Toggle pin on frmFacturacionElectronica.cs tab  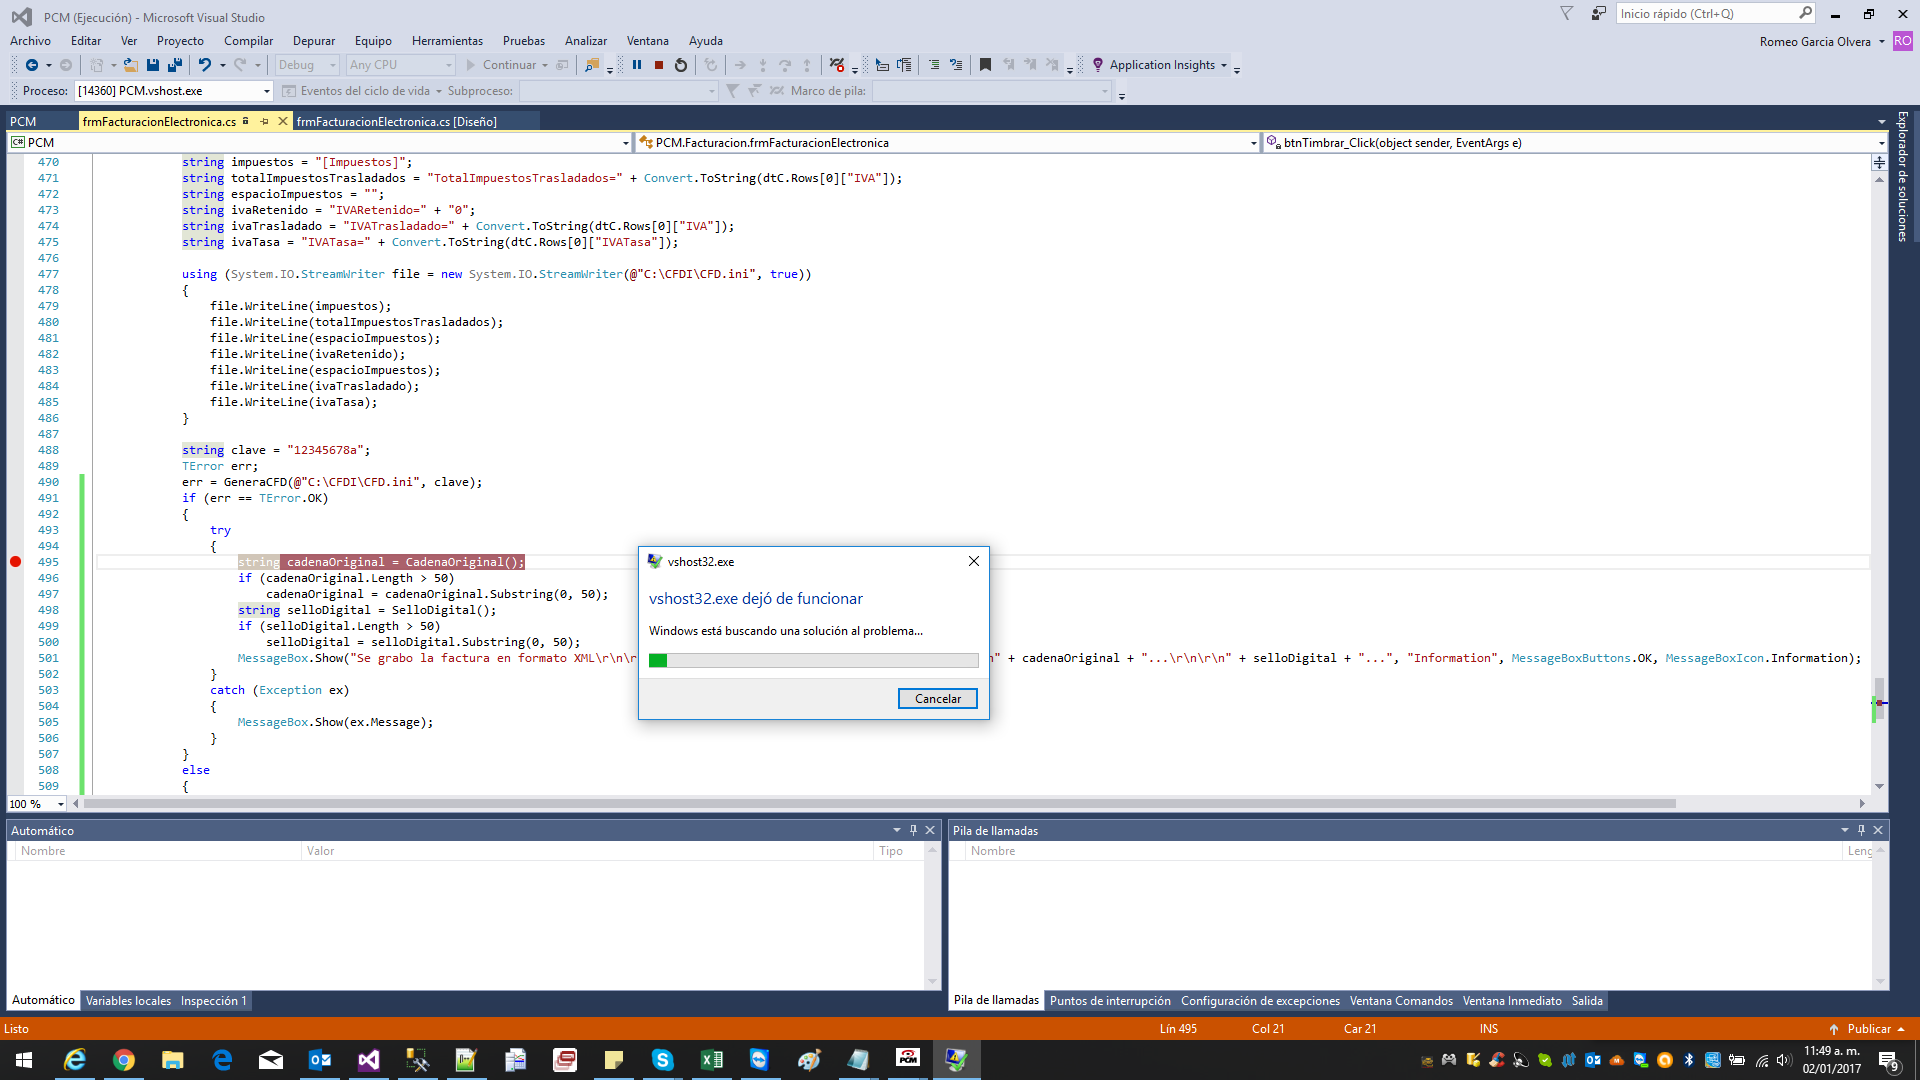(x=265, y=121)
